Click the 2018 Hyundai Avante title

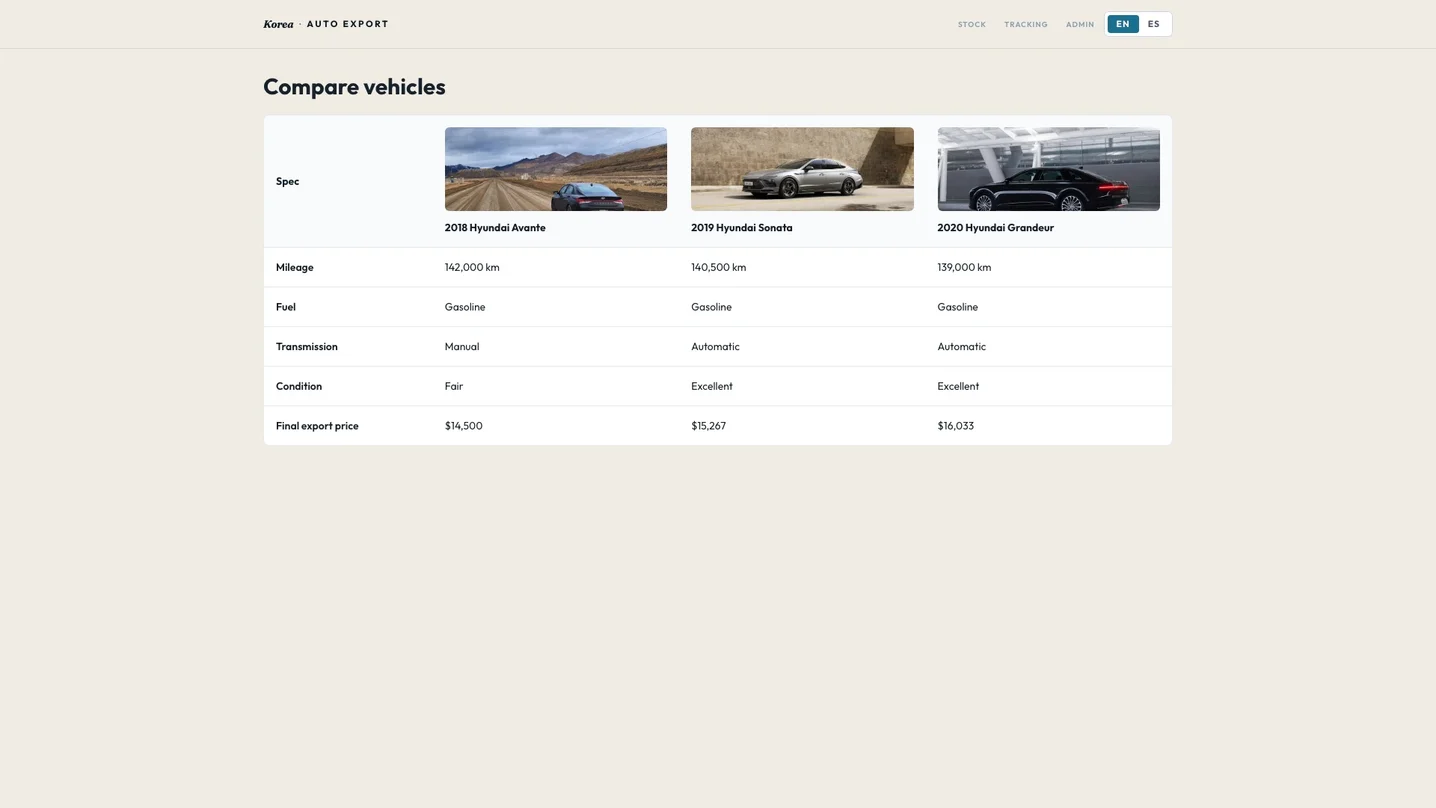[495, 228]
